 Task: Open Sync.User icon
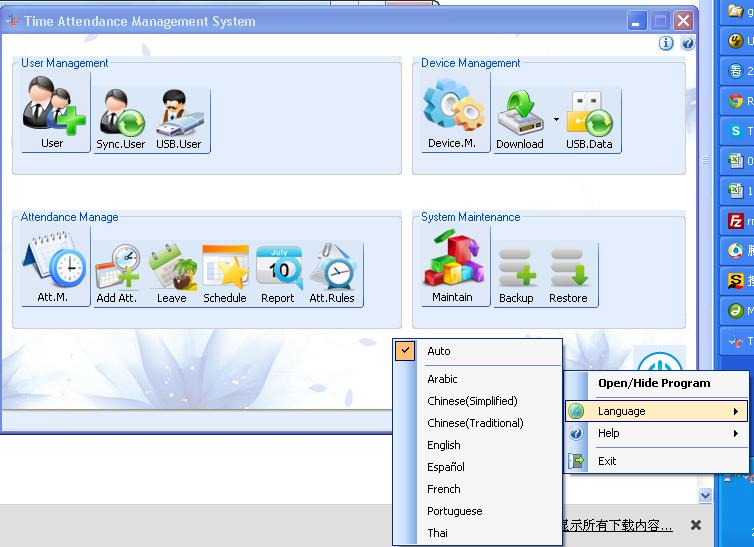point(121,120)
